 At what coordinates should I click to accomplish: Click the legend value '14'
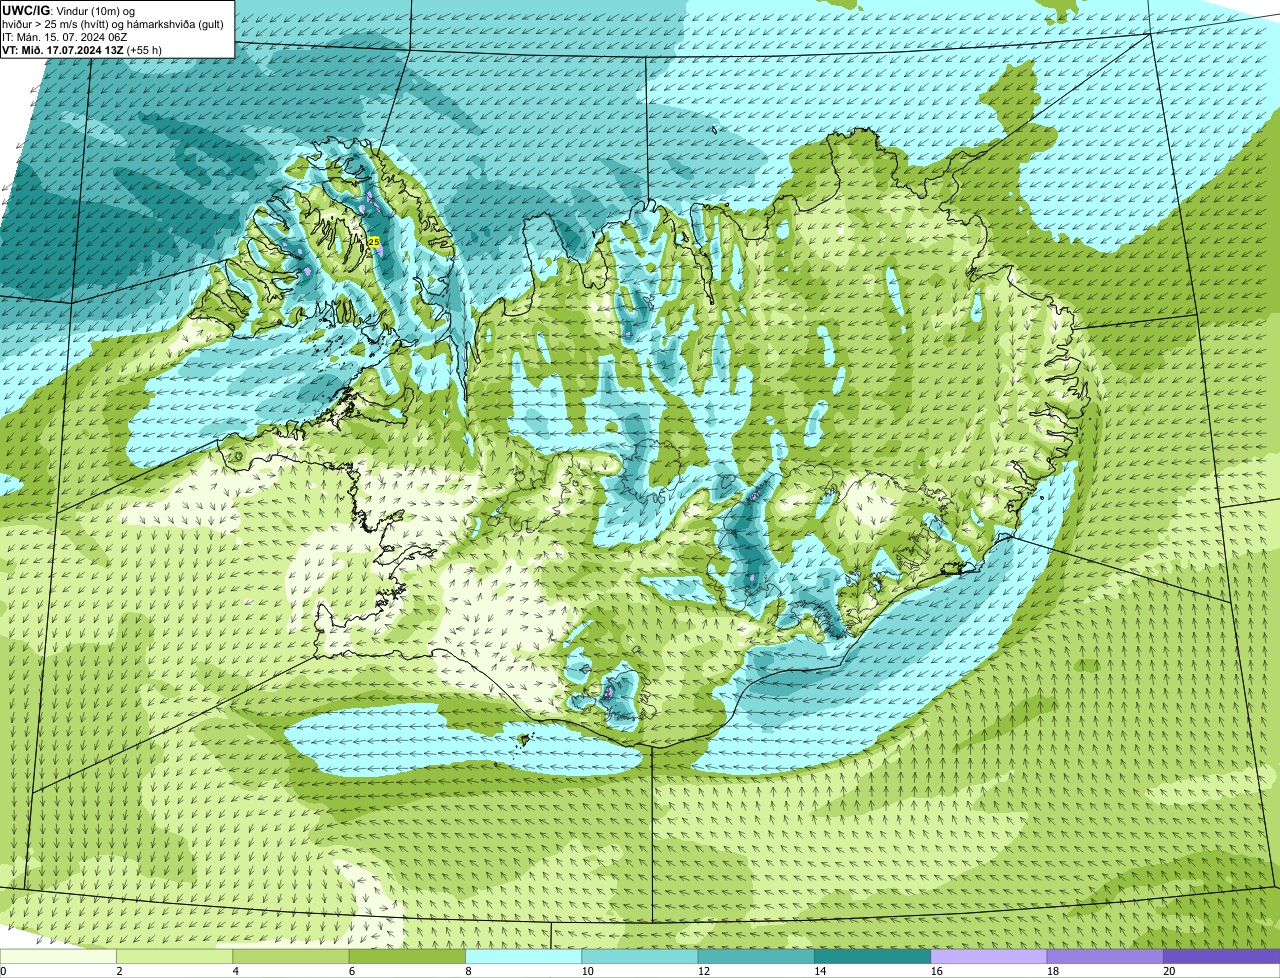820,971
